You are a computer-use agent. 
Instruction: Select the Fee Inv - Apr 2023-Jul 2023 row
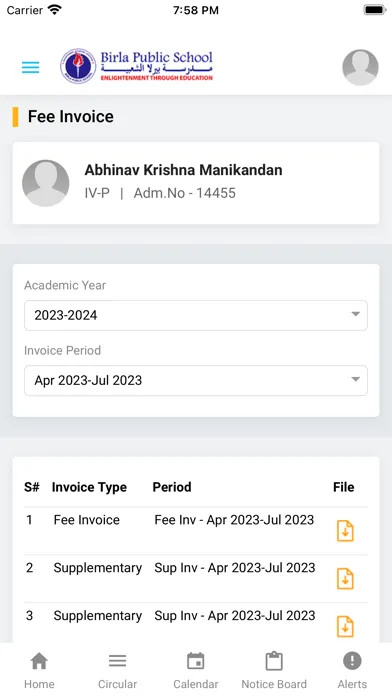pos(196,531)
